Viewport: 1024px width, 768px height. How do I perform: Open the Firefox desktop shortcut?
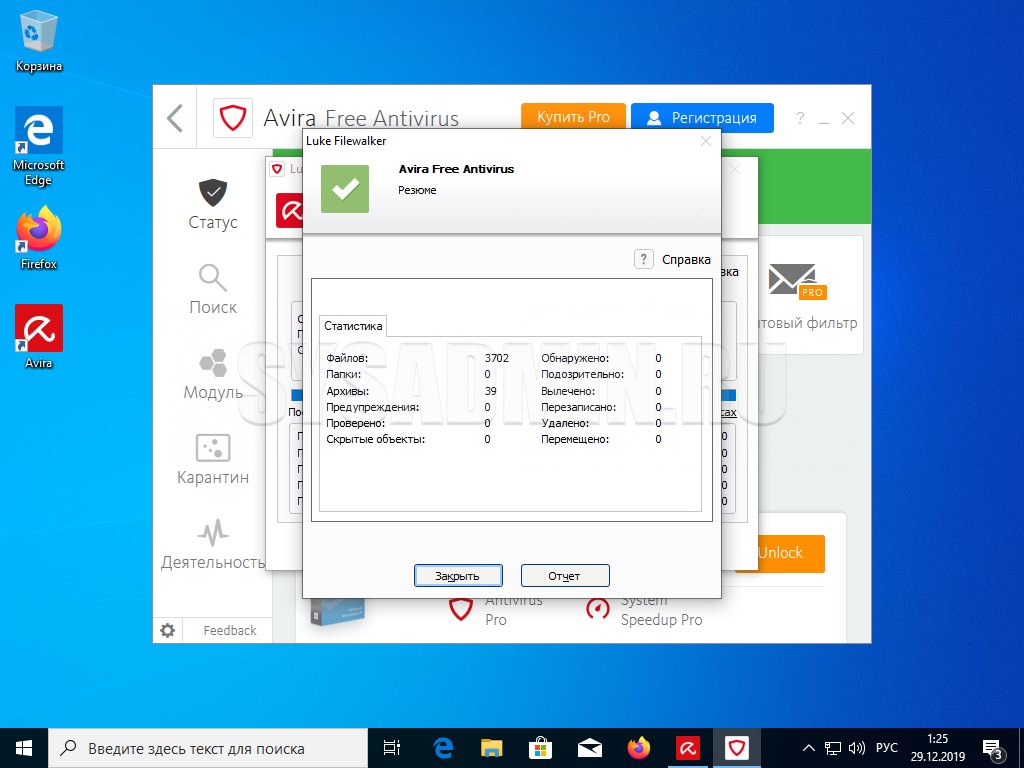click(39, 238)
